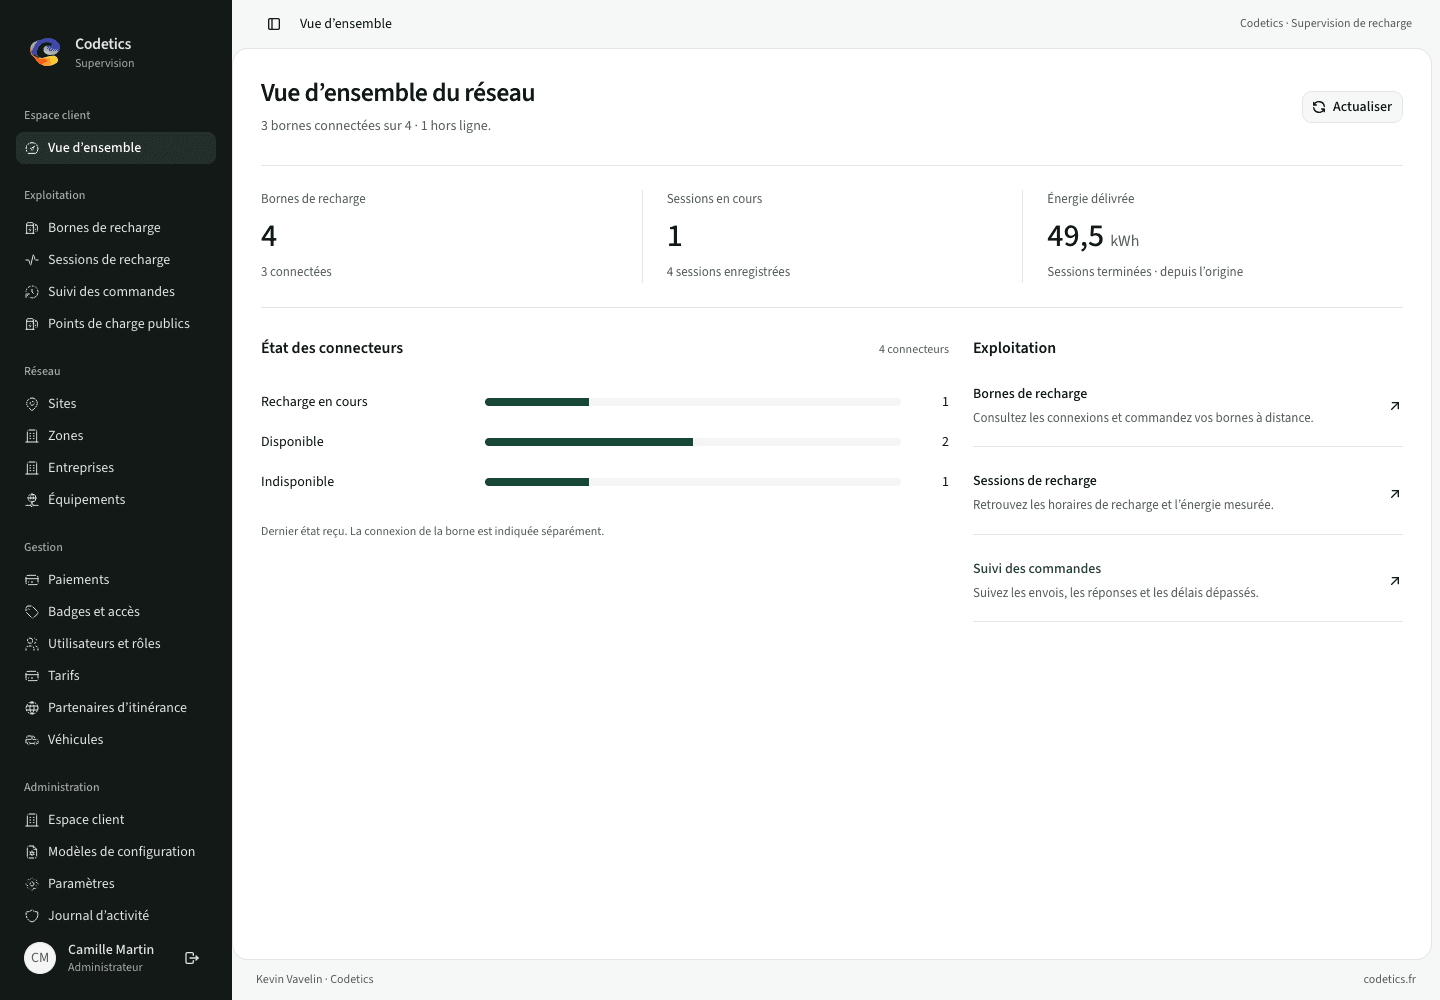
Task: Go to Suivi des commandes in sidebar
Action: pyautogui.click(x=116, y=292)
